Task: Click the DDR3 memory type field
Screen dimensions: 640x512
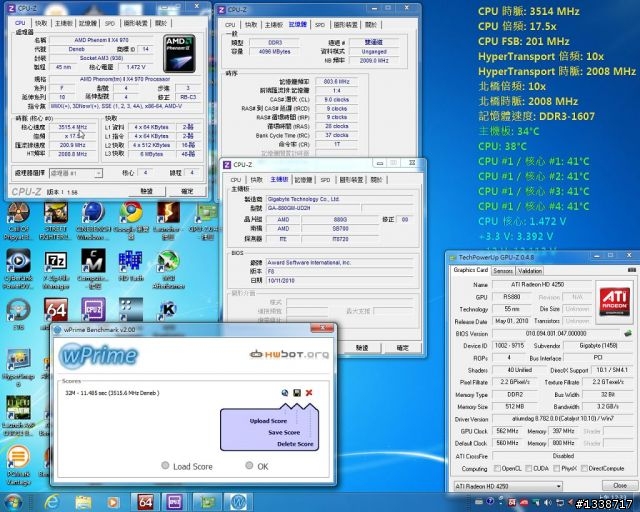Action: (x=275, y=42)
